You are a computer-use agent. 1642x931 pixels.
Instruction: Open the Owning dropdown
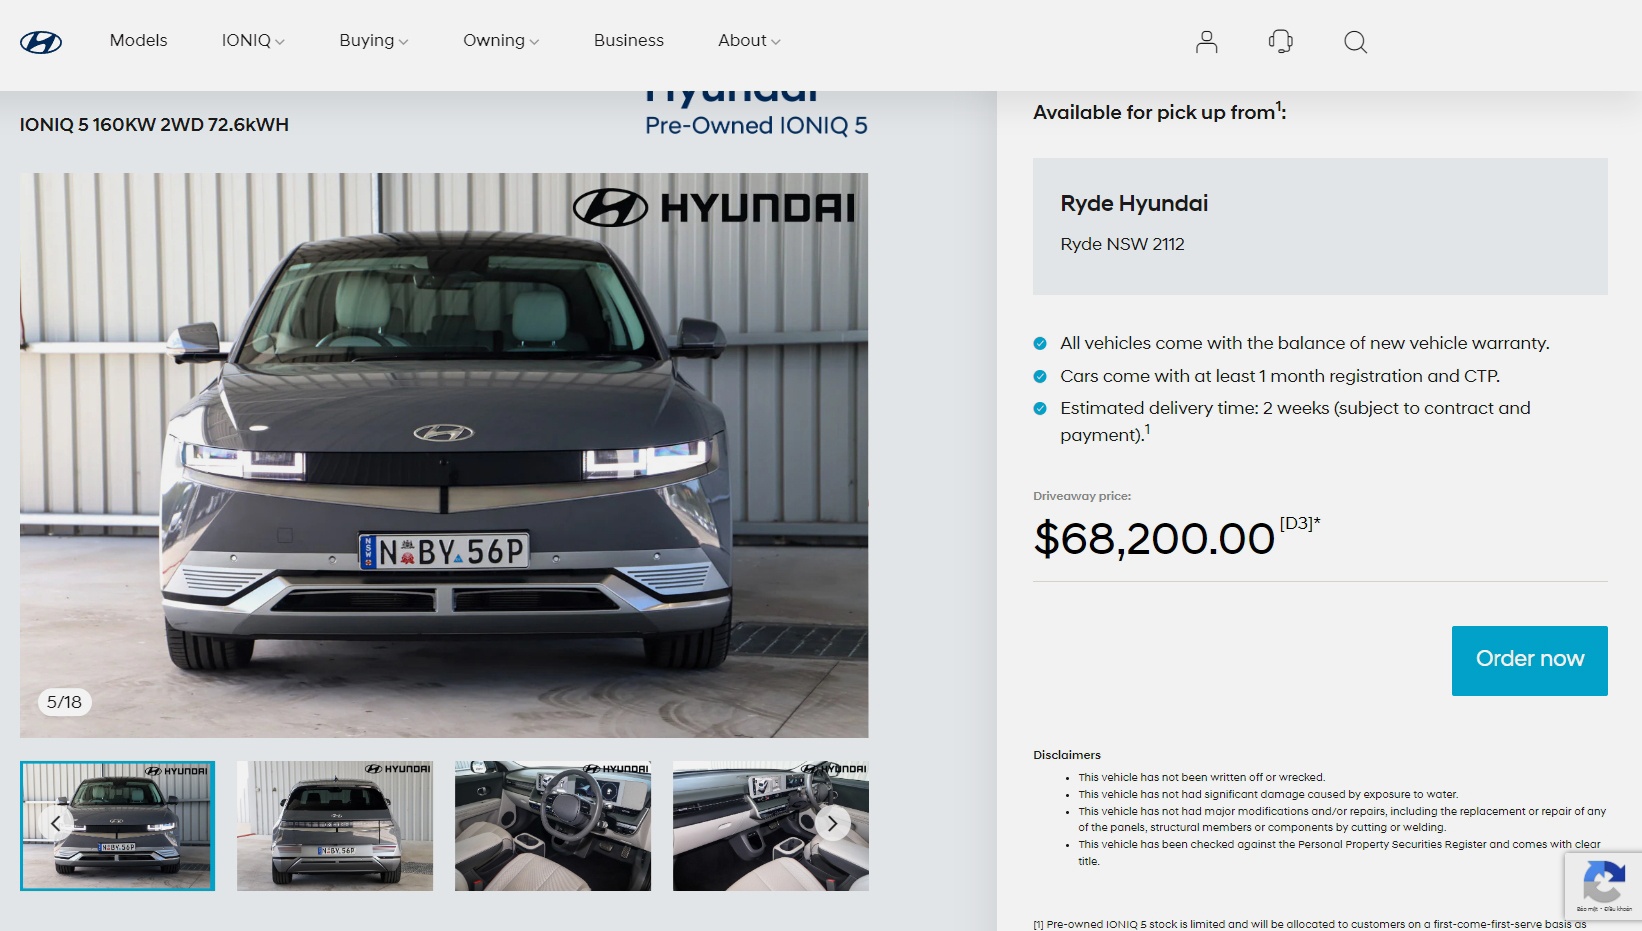point(501,41)
